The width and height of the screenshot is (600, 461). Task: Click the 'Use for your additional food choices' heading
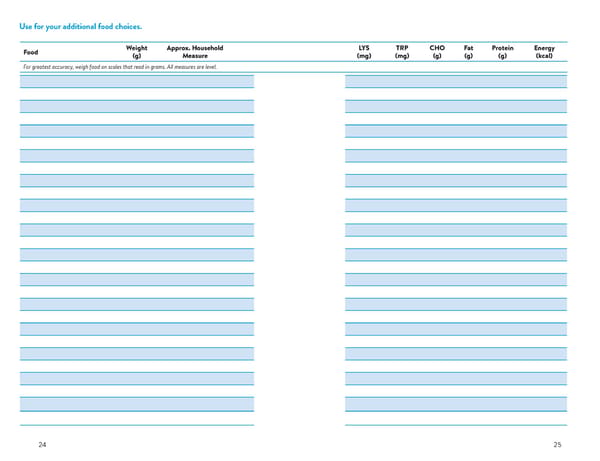pos(80,26)
